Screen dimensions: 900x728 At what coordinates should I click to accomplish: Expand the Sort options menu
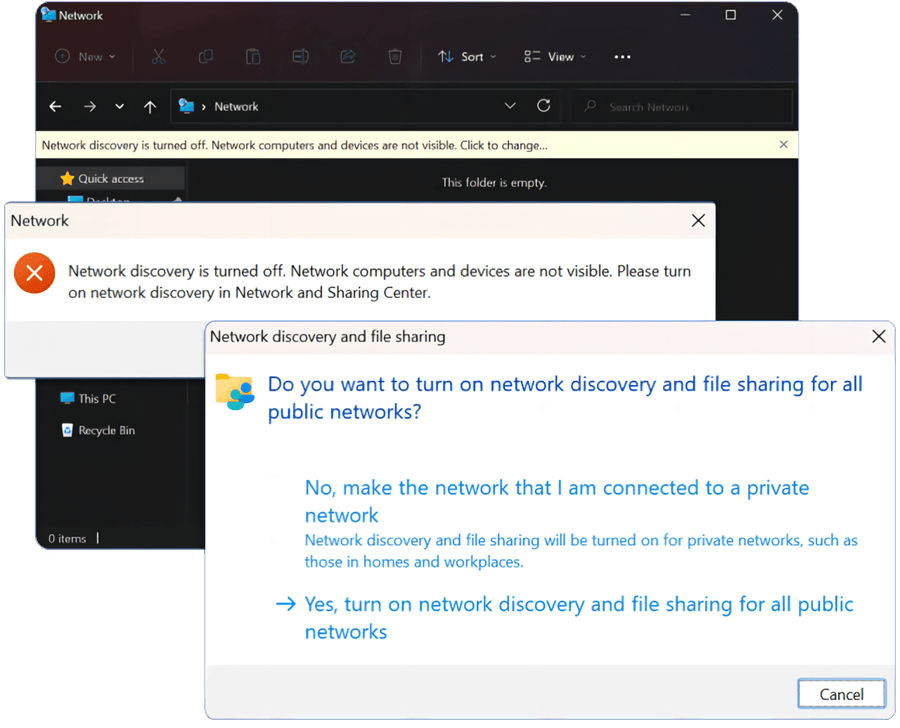pos(467,57)
